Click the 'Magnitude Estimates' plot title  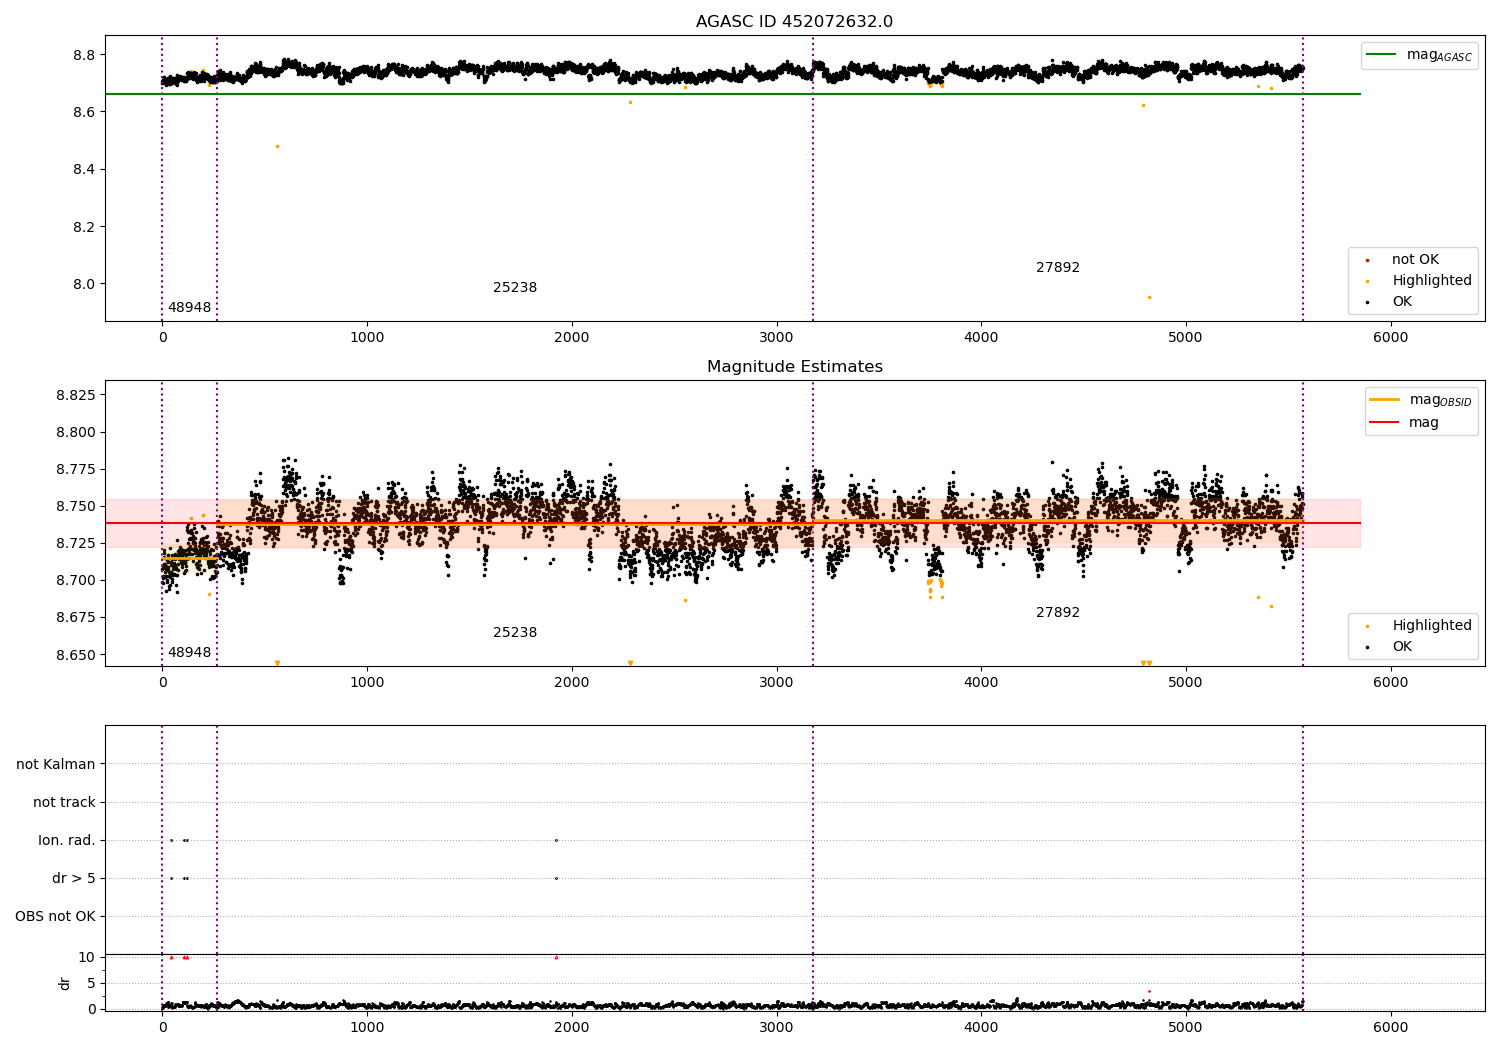point(795,367)
